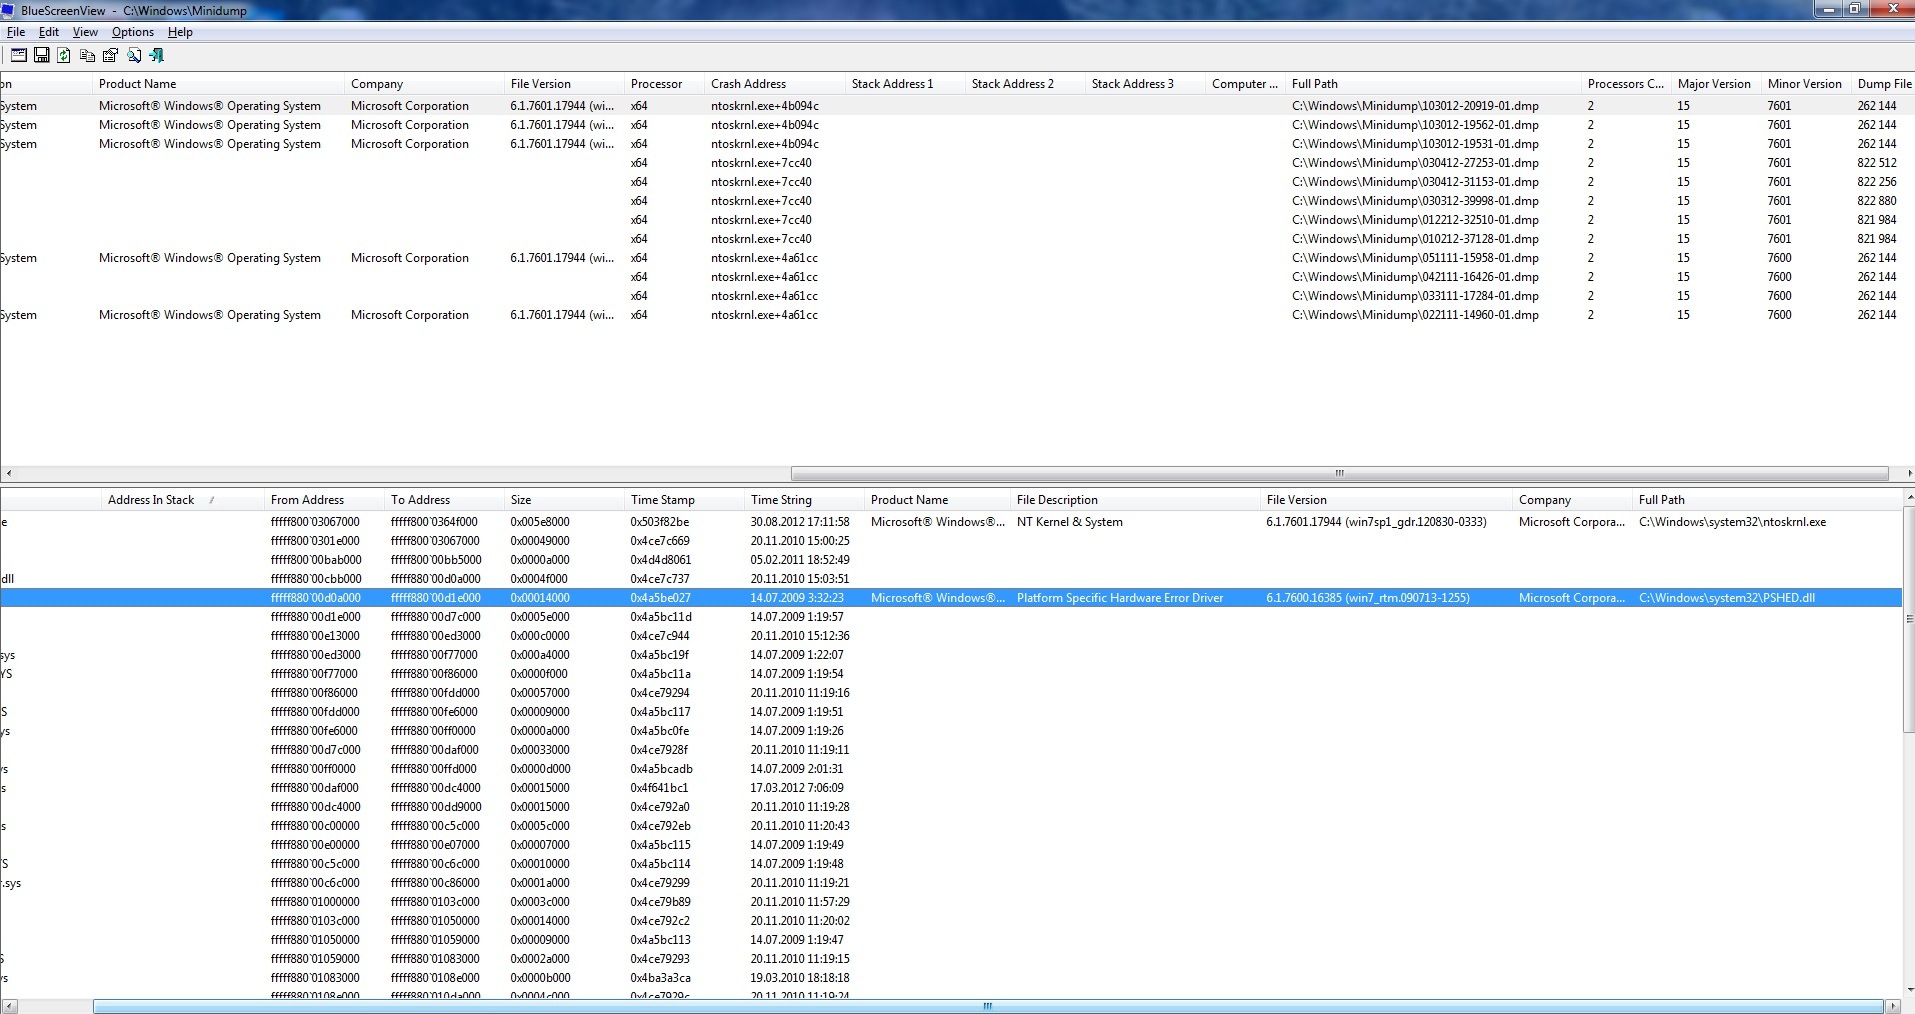This screenshot has width=1915, height=1014.
Task: Select dump file 012212-32510-01.dmp row
Action: click(957, 220)
